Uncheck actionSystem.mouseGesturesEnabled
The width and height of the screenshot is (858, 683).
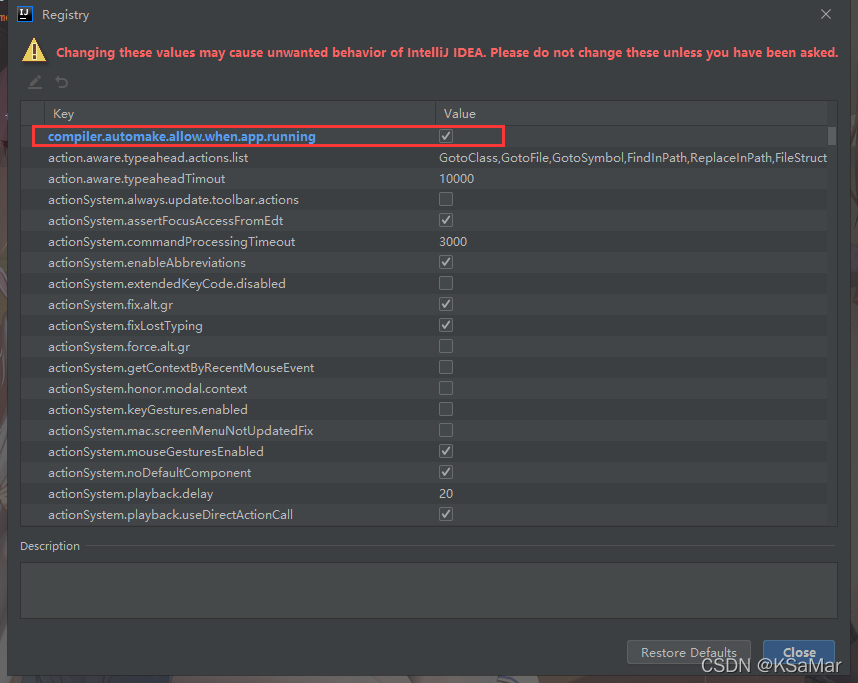(446, 451)
